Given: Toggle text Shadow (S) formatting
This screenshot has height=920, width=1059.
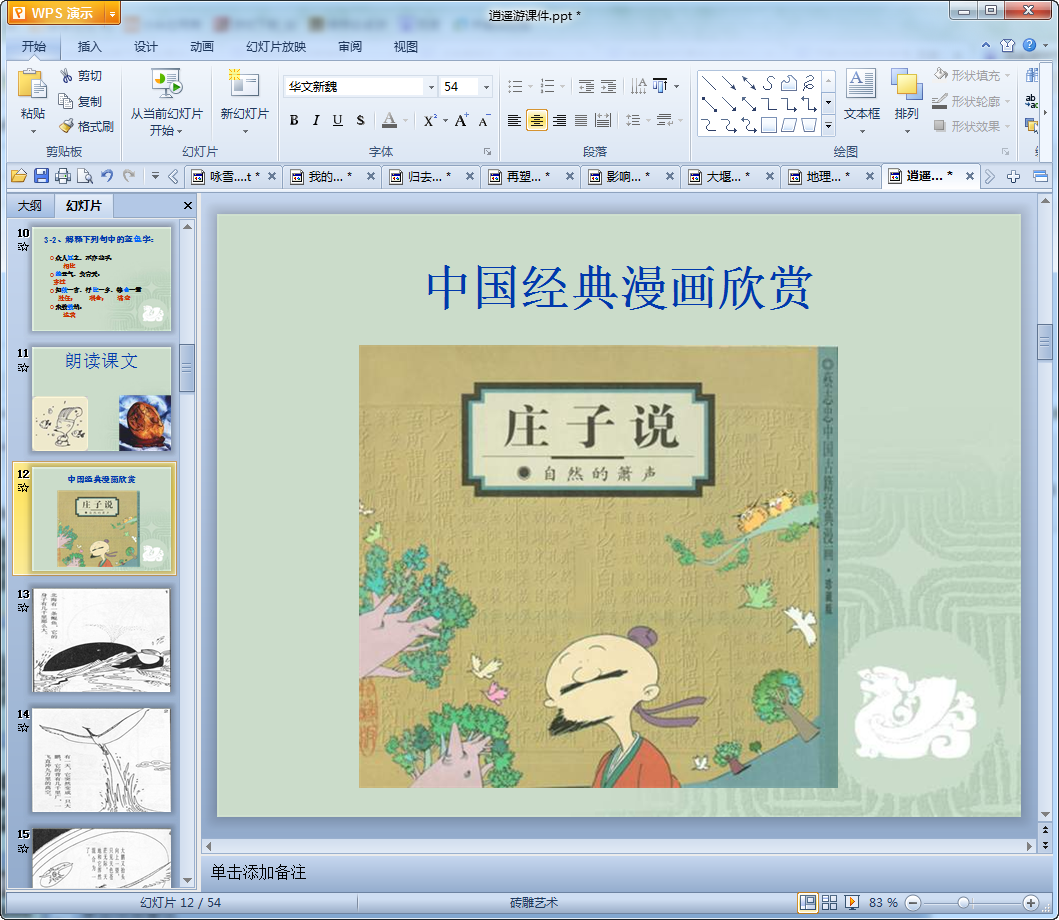Looking at the screenshot, I should 360,120.
